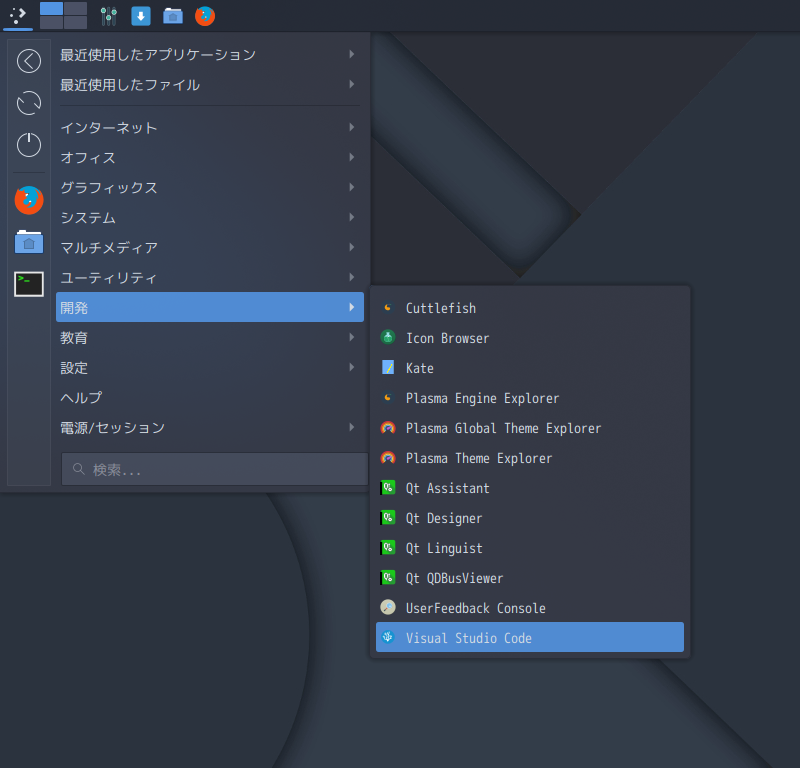Expand the グラフィックス submenu arrow
Image resolution: width=800 pixels, height=768 pixels.
pos(352,187)
